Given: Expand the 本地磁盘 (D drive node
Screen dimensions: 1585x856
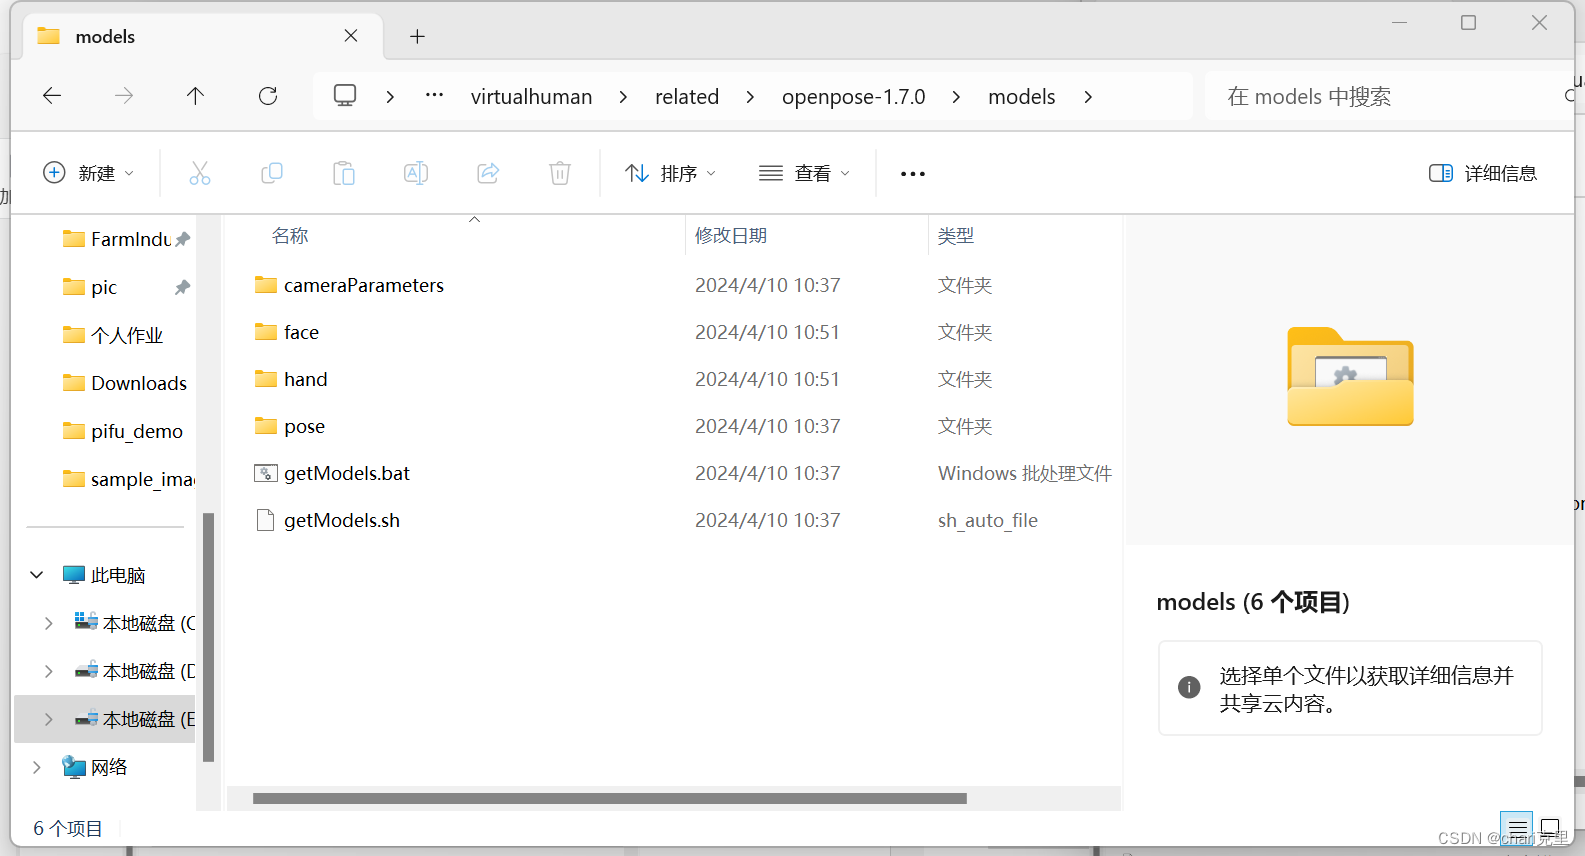Looking at the screenshot, I should (x=49, y=671).
